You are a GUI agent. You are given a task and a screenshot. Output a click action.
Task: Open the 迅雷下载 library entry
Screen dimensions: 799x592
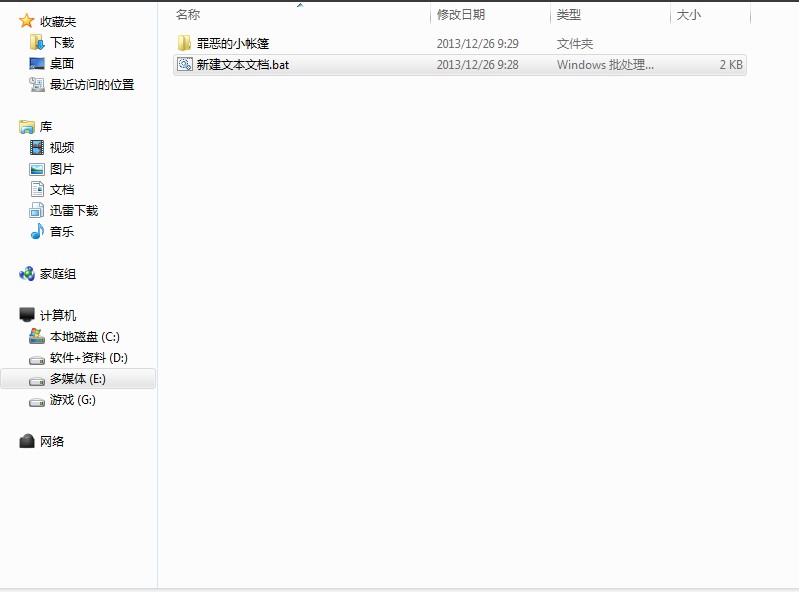pyautogui.click(x=73, y=211)
